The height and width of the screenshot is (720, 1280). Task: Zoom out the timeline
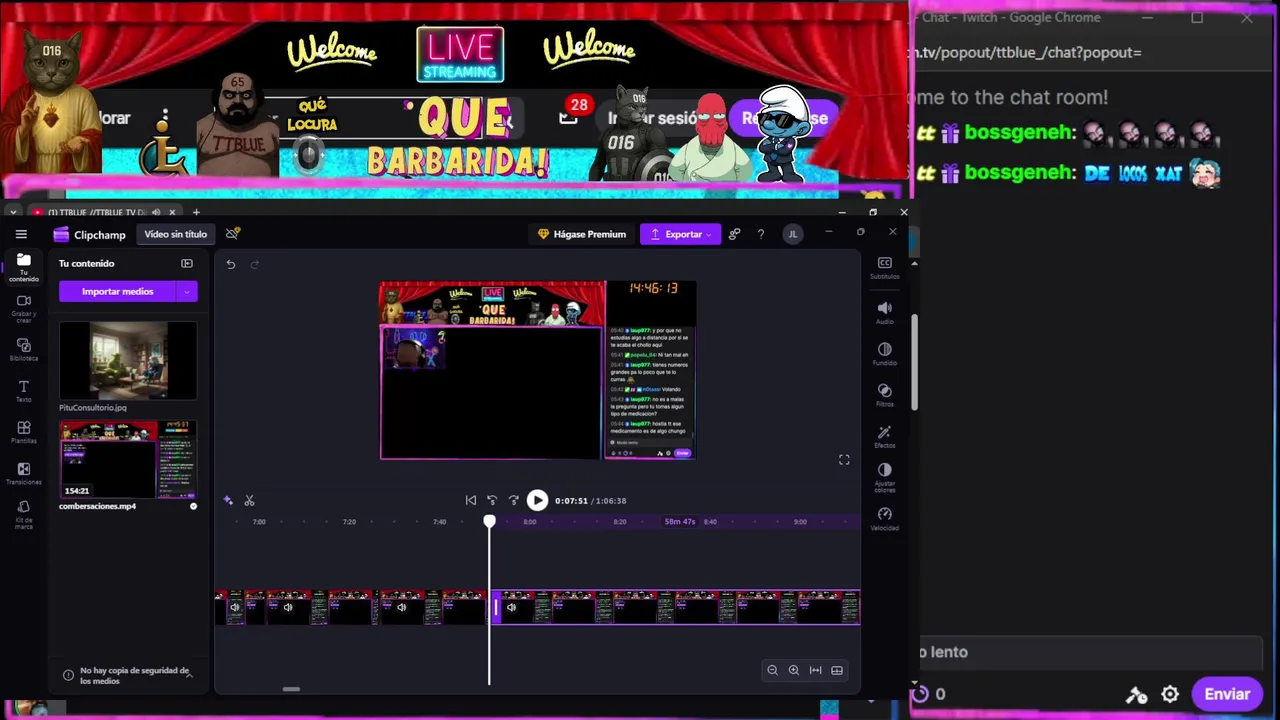[x=772, y=670]
